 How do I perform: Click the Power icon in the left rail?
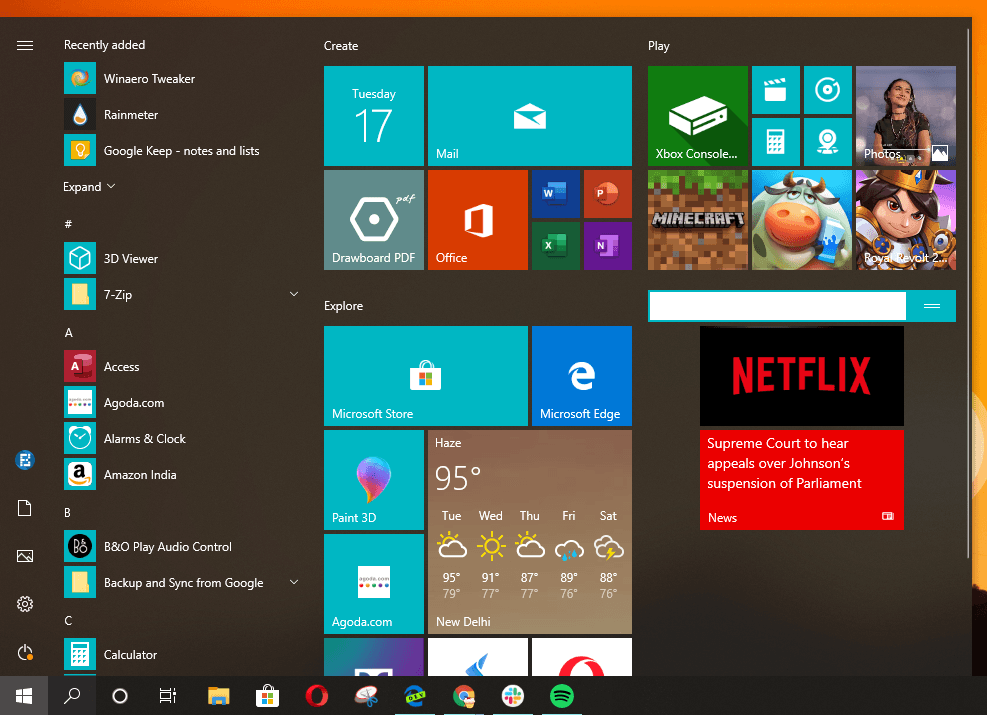coord(25,652)
